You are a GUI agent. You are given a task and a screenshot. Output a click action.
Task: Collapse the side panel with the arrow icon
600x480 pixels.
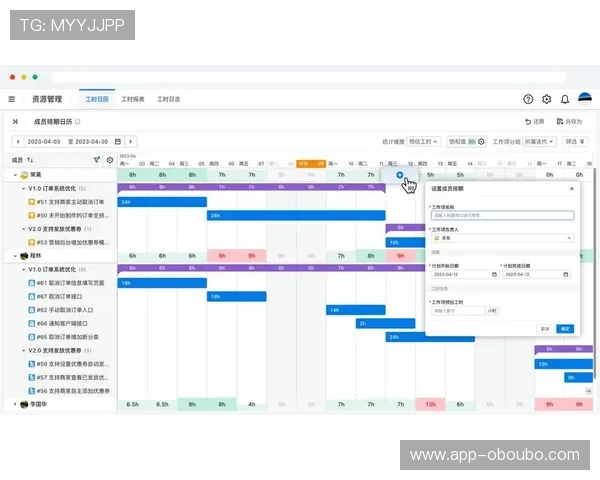15,122
